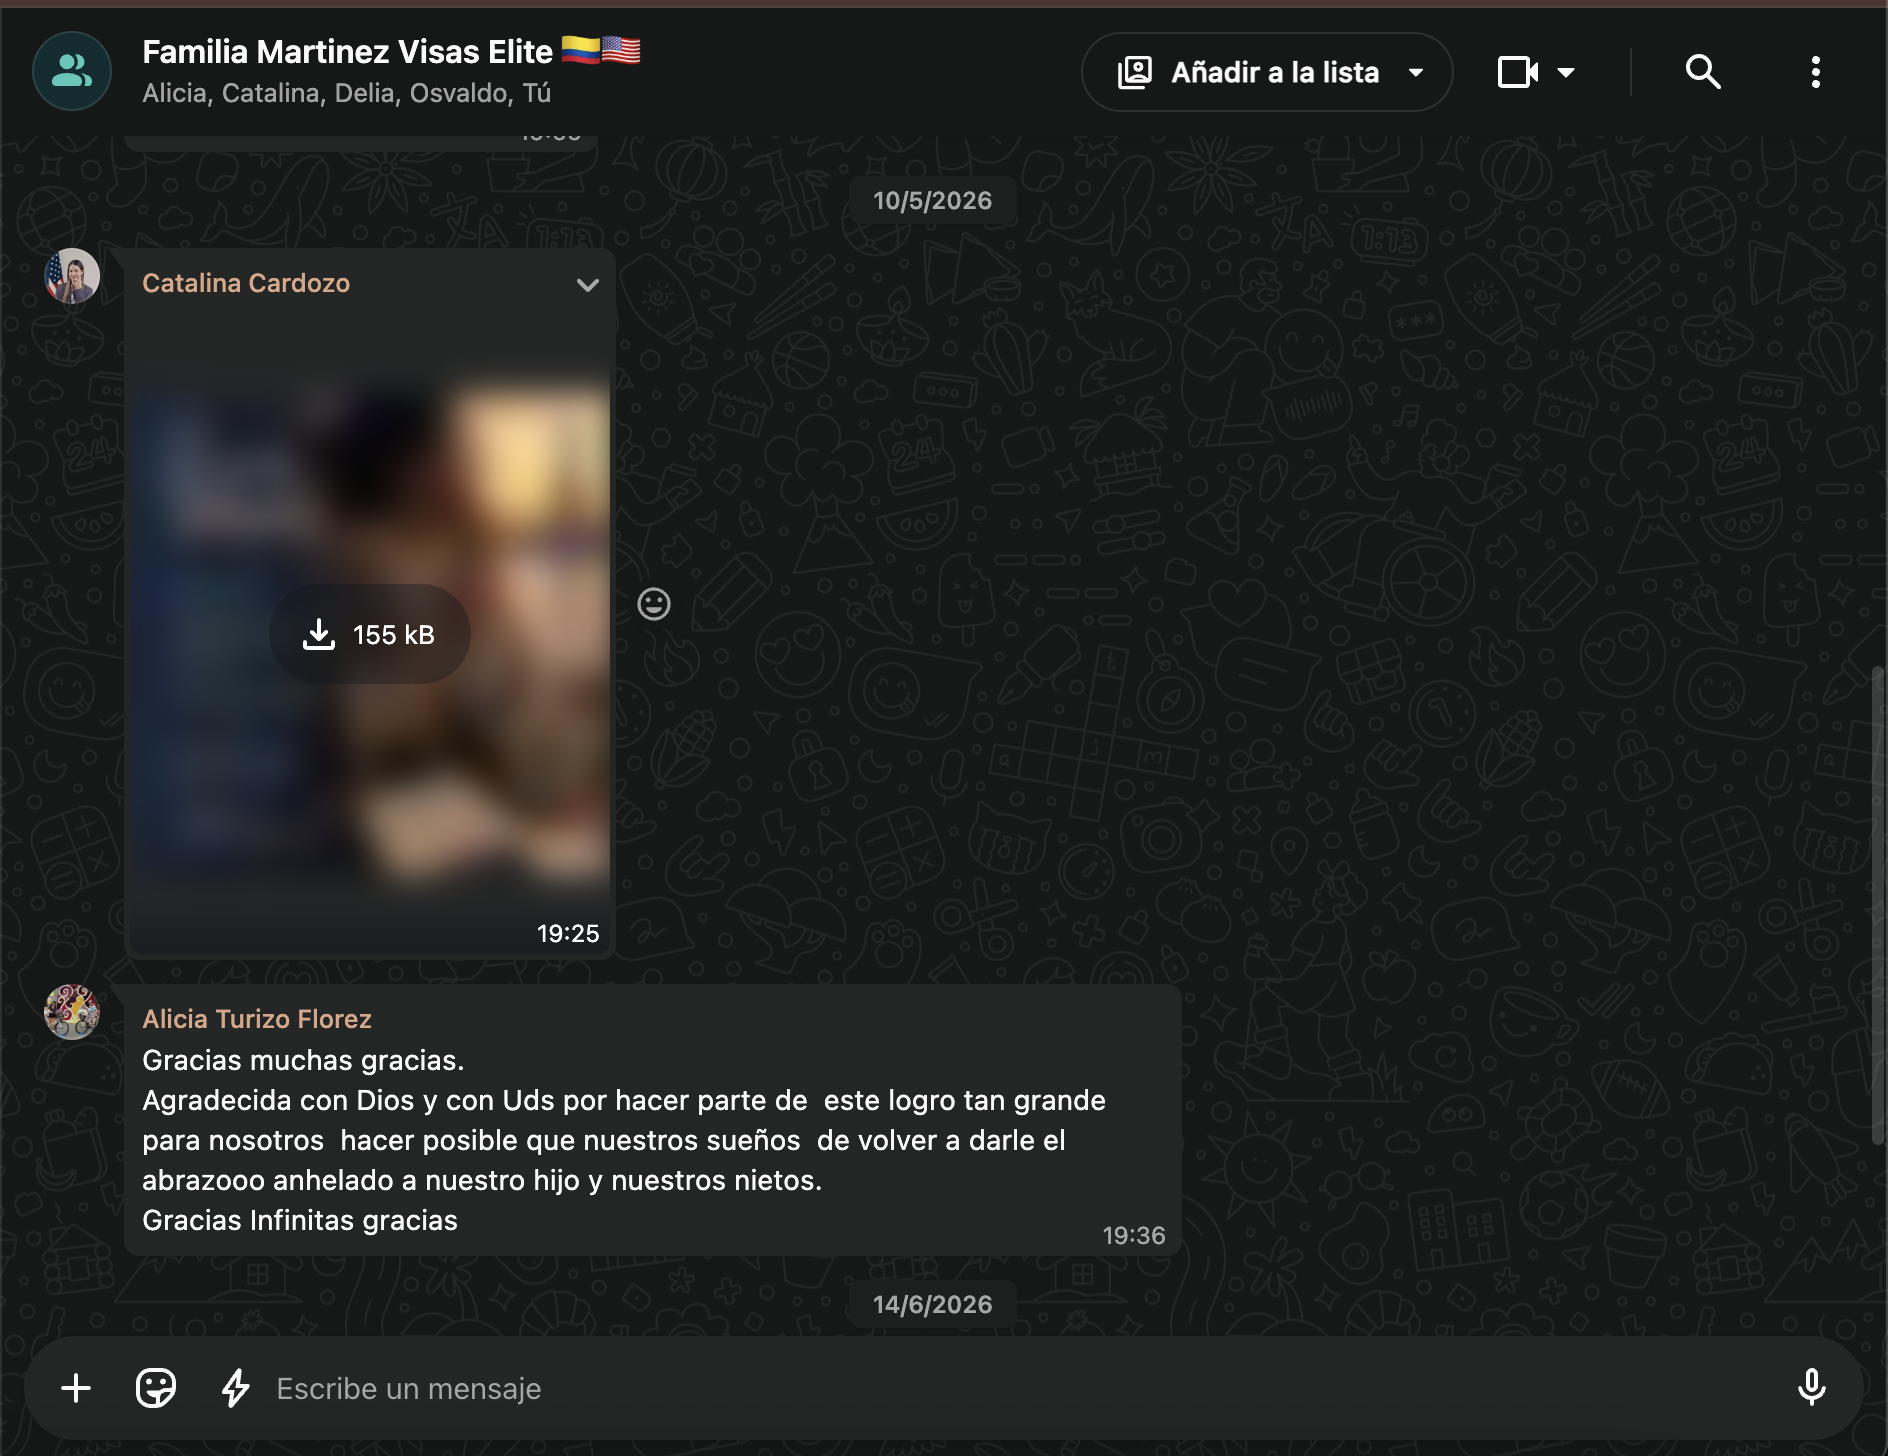The height and width of the screenshot is (1456, 1888).
Task: Expand the video call options arrow
Action: click(1566, 72)
